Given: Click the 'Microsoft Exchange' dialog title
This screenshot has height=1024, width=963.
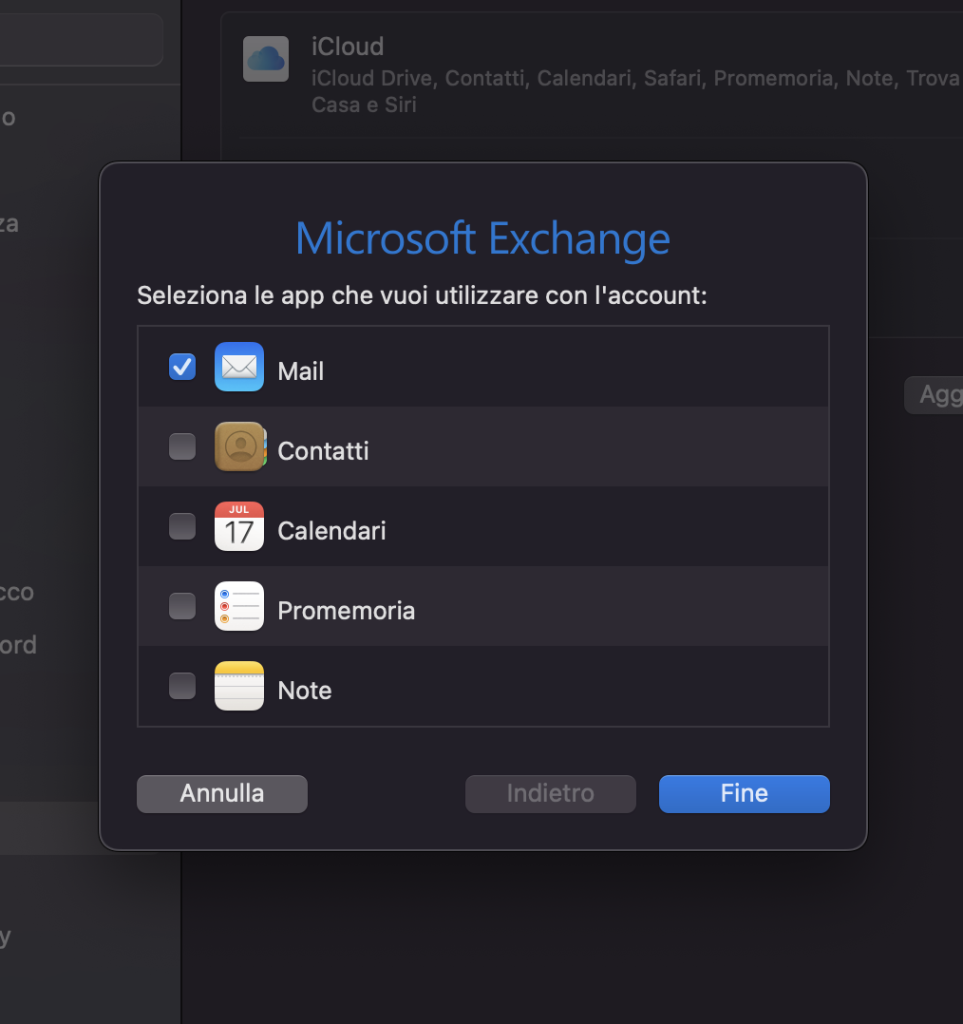Looking at the screenshot, I should point(483,238).
